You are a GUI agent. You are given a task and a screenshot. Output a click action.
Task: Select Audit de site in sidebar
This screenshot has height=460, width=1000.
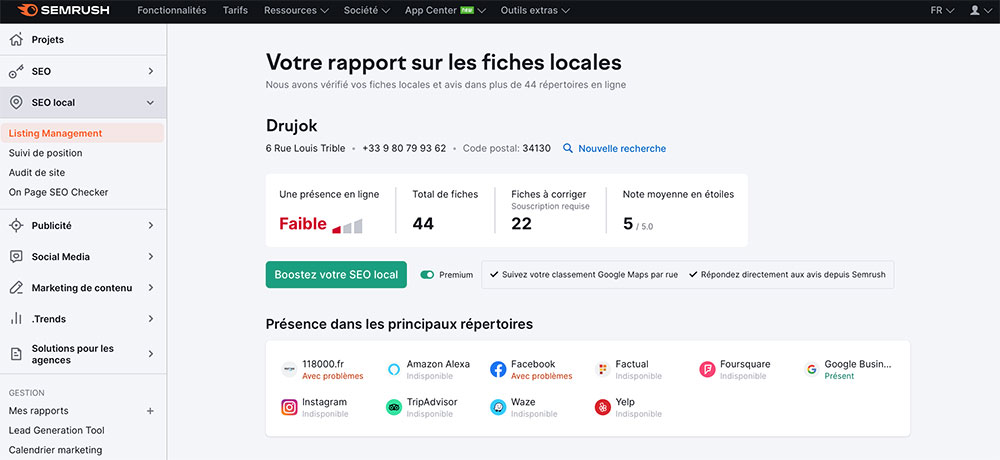coord(37,172)
